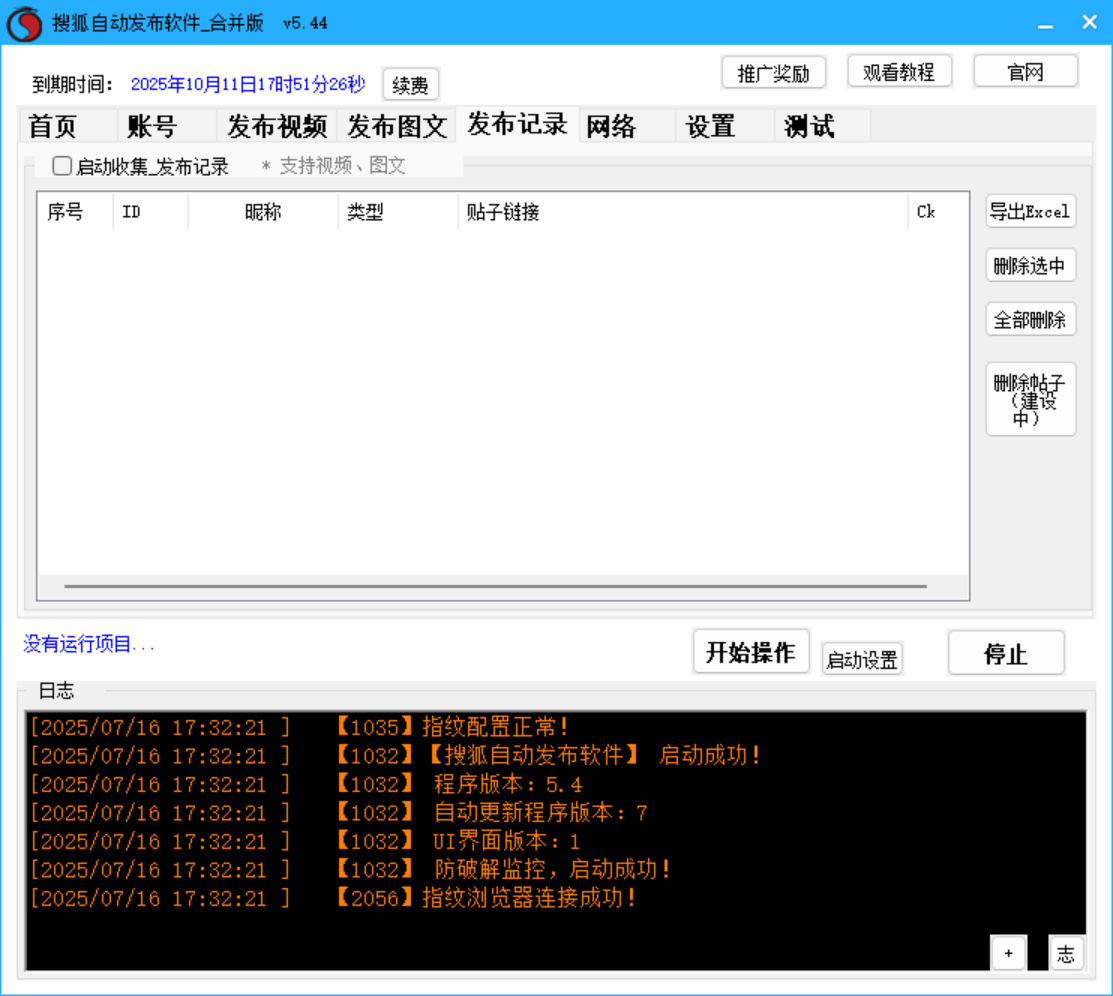1113x996 pixels.
Task: Click the 类型 column header
Action: pos(398,212)
